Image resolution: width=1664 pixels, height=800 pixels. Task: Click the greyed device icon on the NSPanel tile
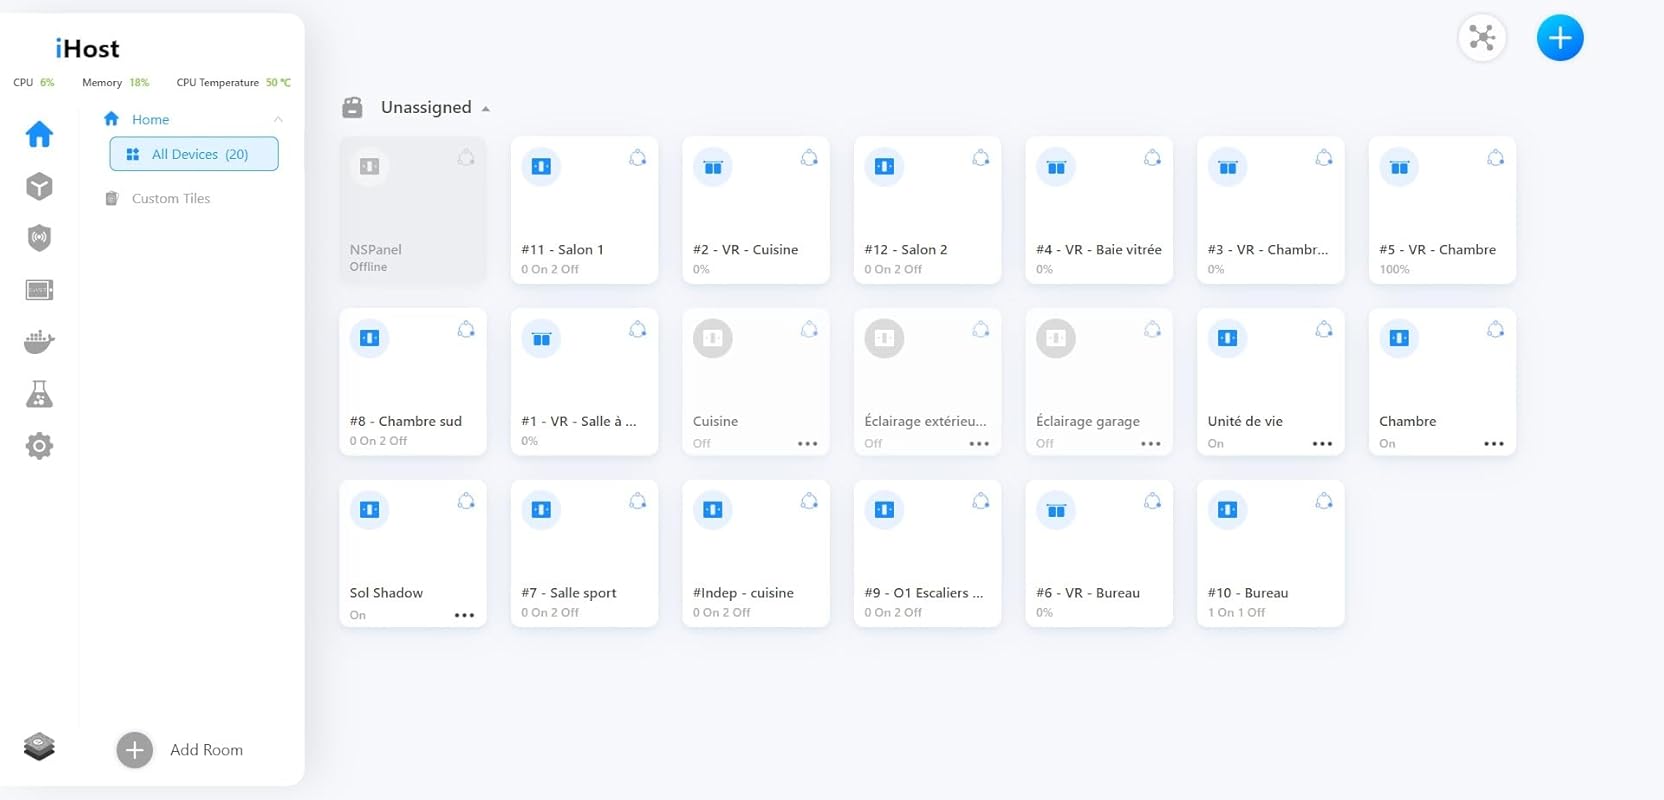click(369, 167)
